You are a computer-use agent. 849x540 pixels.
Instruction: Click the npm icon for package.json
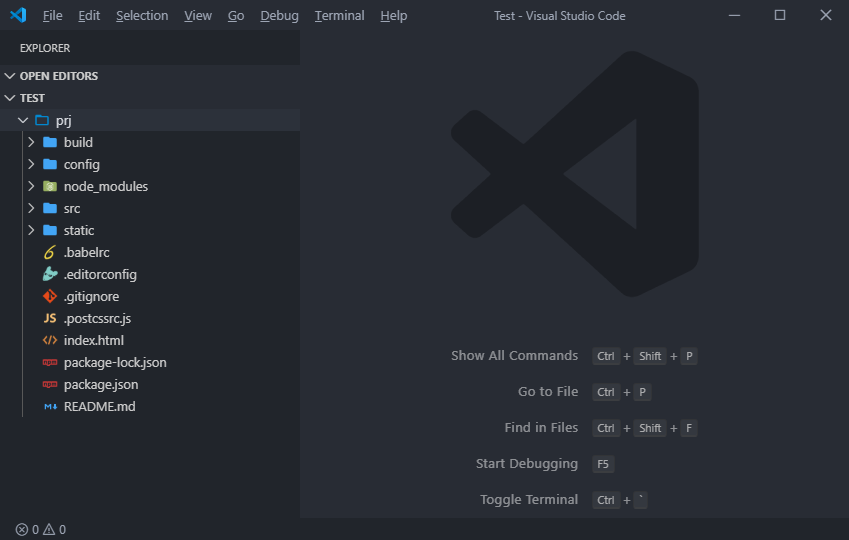pos(50,385)
